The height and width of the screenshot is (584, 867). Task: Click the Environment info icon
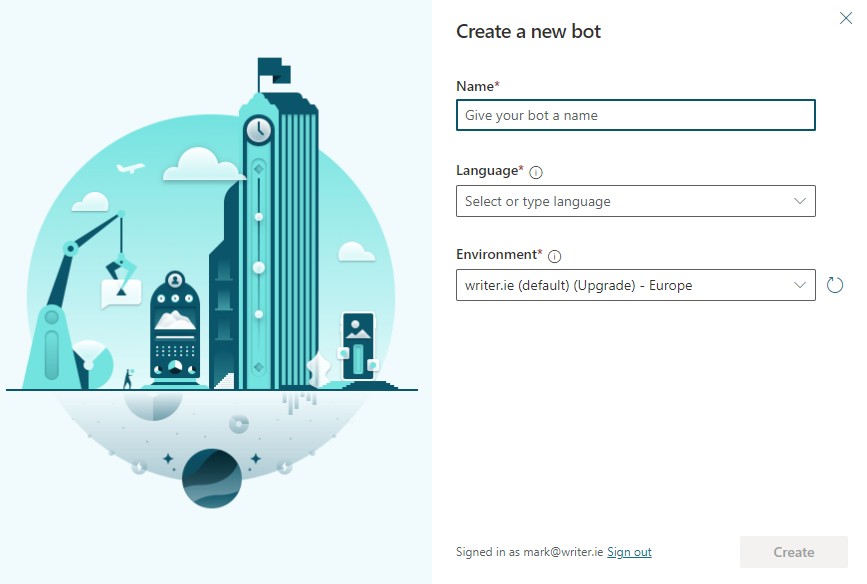[x=554, y=257]
